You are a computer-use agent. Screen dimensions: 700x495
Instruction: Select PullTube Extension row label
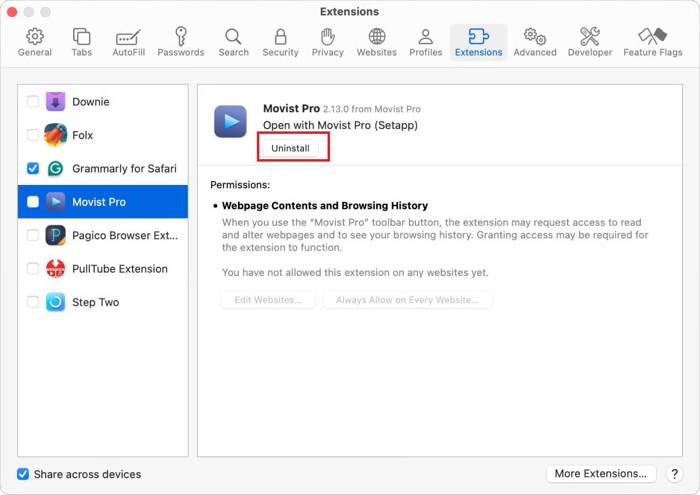pos(120,269)
